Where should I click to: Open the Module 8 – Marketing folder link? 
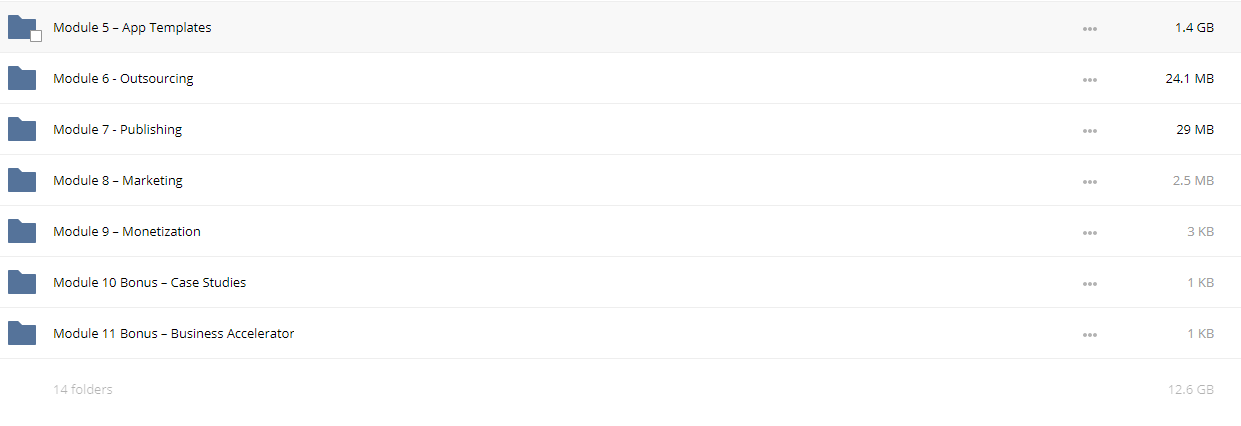tap(118, 180)
